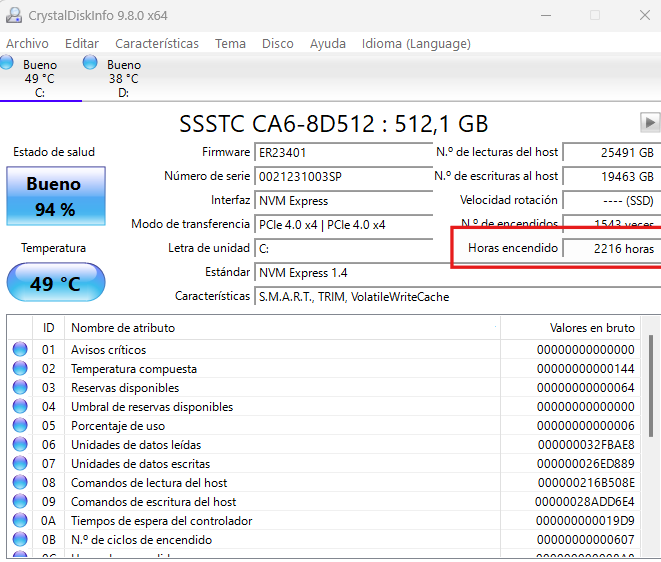
Task: Click the Interfaz field NVM Express
Action: pyautogui.click(x=343, y=200)
